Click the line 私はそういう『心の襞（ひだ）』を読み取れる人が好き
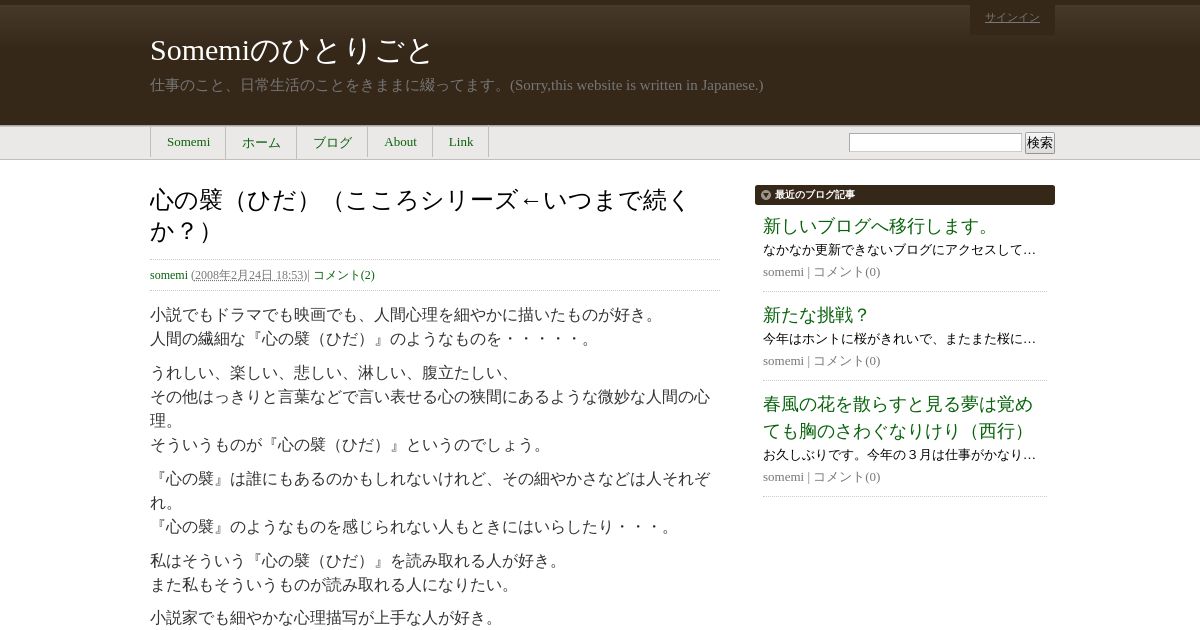 click(x=357, y=561)
